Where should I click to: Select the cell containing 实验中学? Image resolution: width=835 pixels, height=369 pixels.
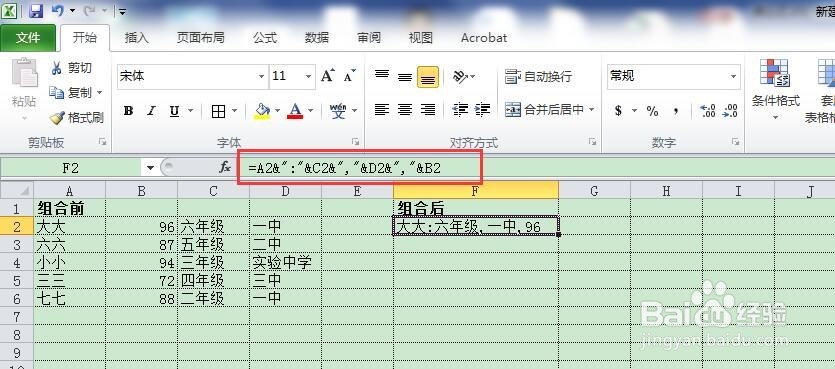(x=285, y=262)
